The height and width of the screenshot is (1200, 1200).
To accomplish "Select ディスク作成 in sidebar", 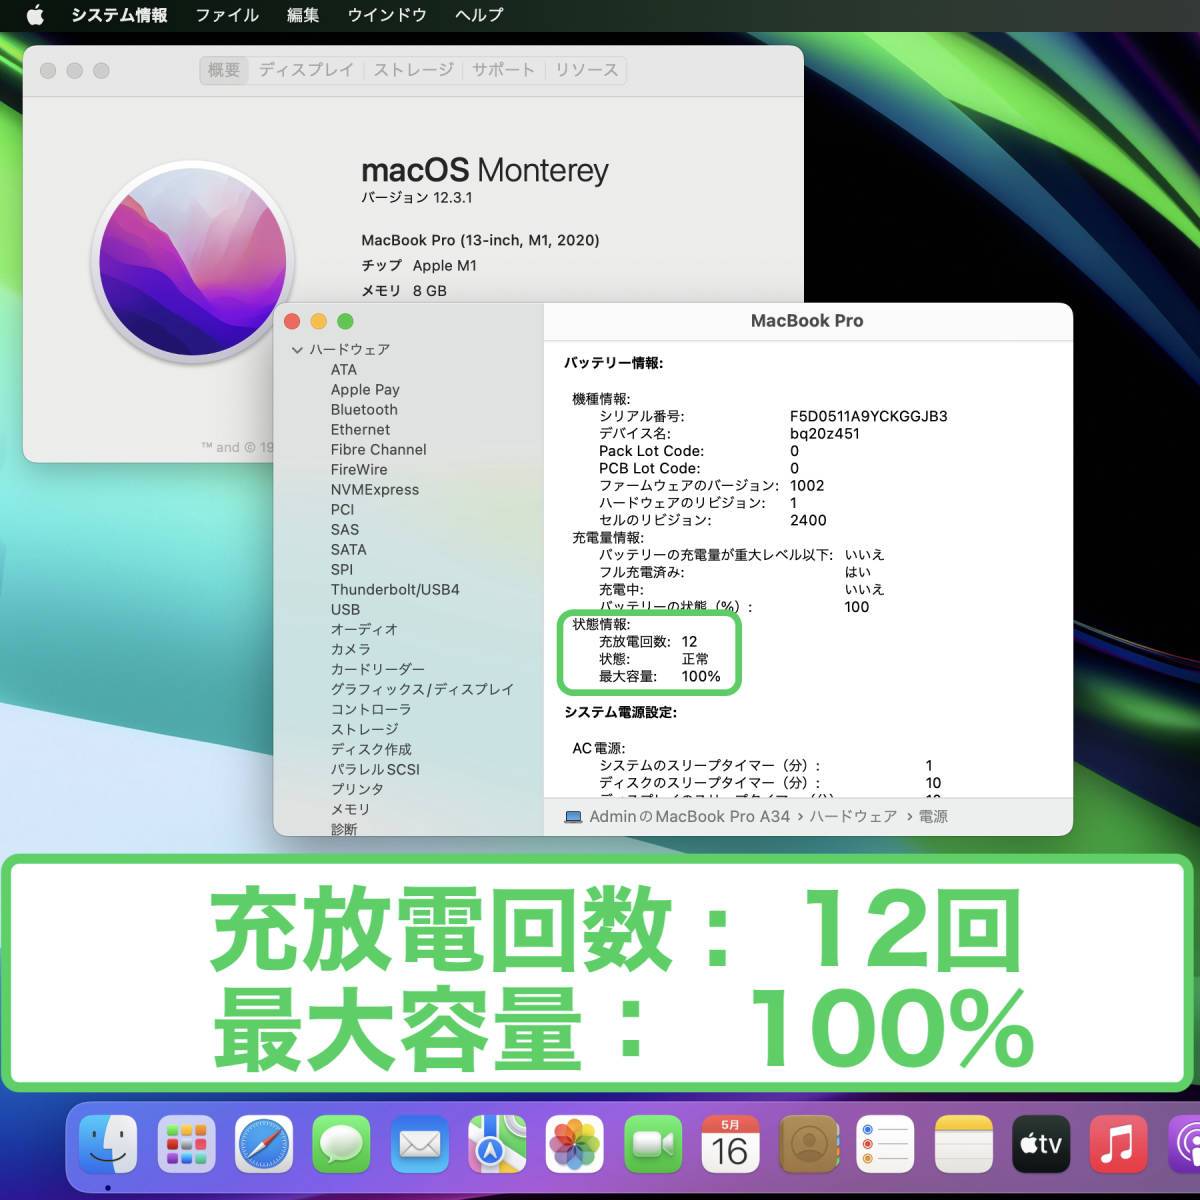I will [372, 750].
